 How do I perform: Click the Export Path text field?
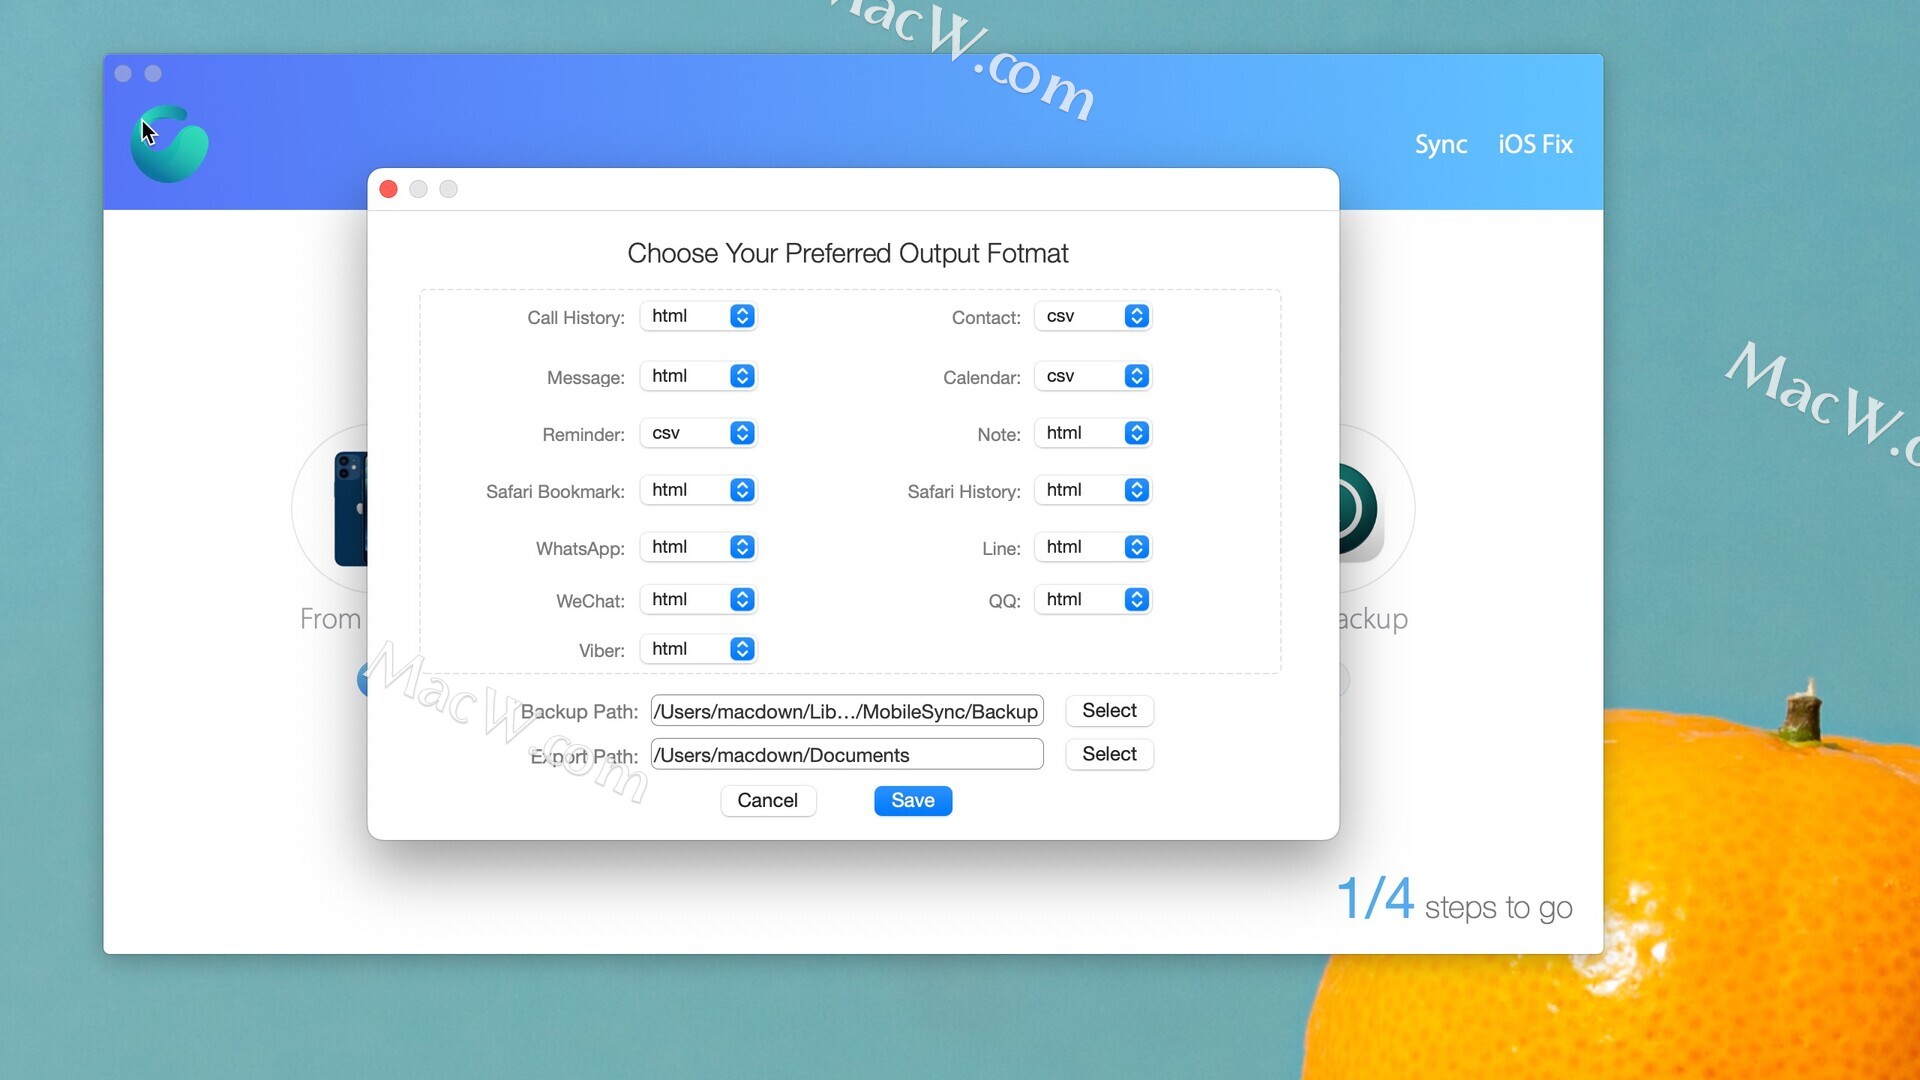(x=847, y=754)
